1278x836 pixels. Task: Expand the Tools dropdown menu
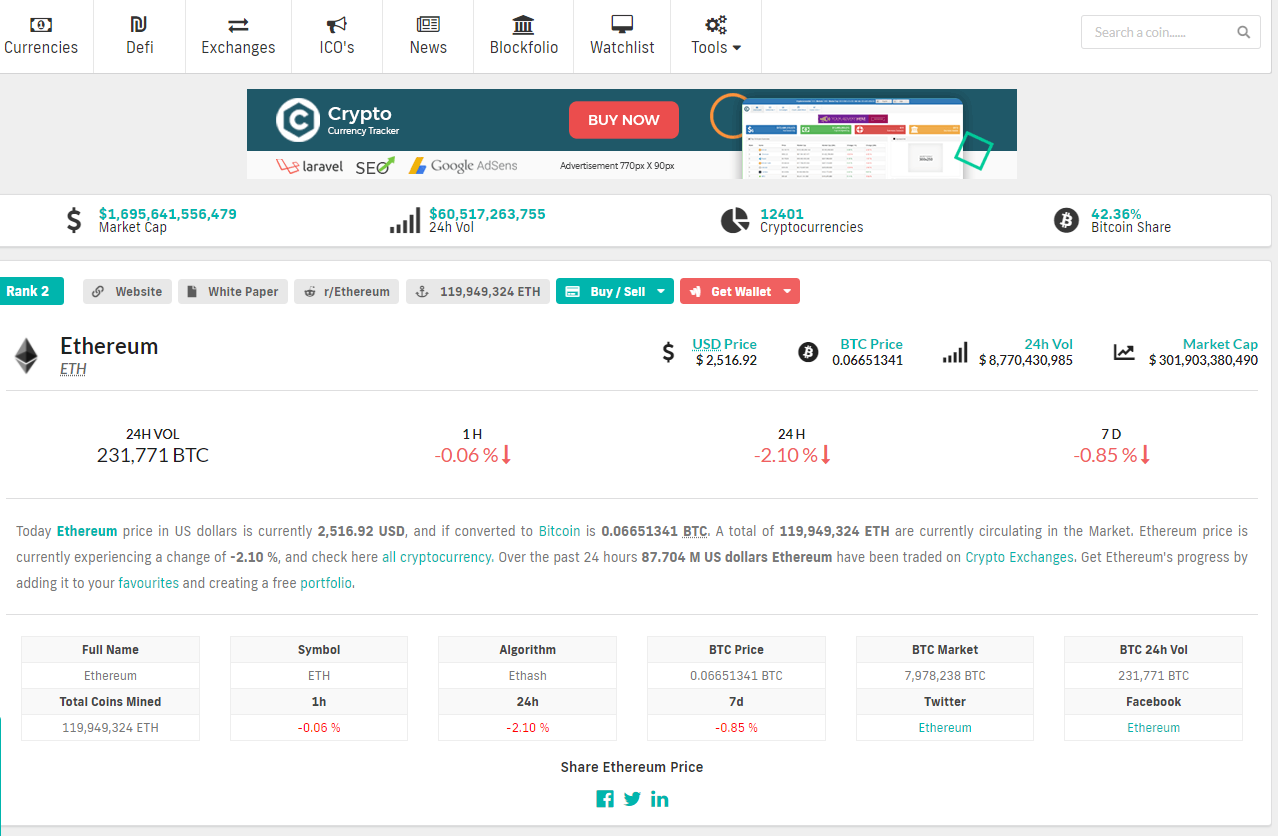pyautogui.click(x=716, y=36)
